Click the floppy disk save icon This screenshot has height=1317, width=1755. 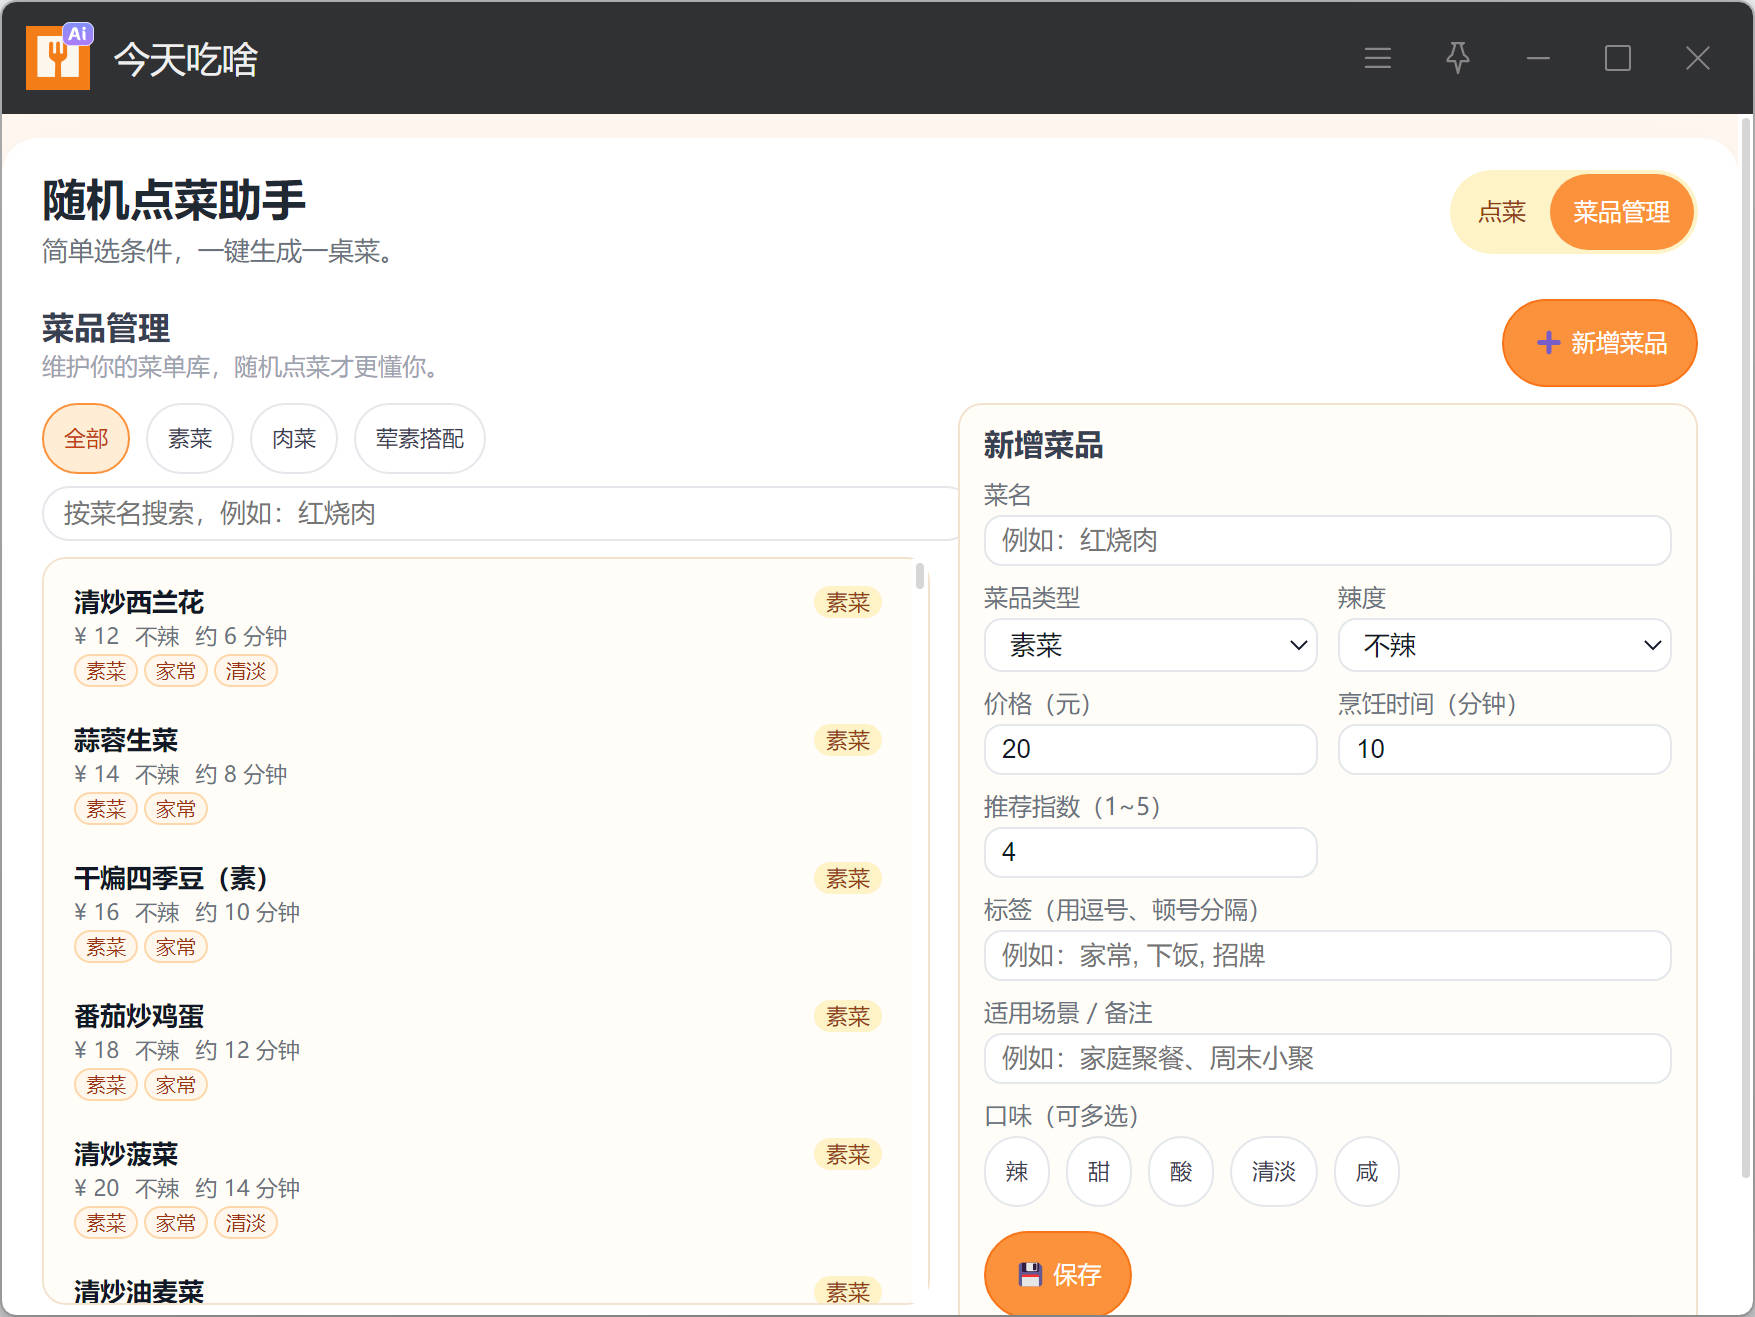point(1030,1274)
